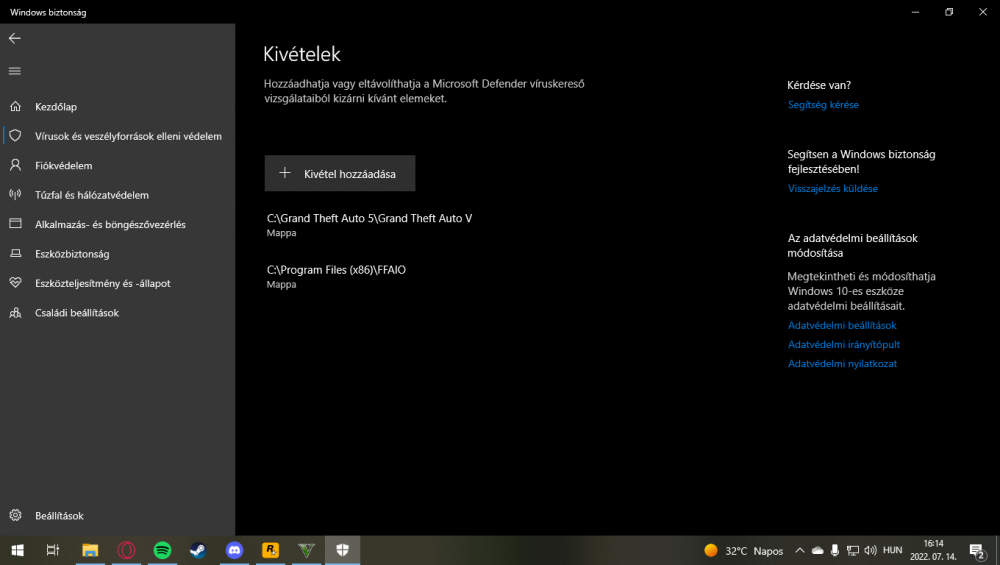This screenshot has width=1000, height=565.
Task: Click the Beállítások gear icon
Action: (x=15, y=515)
